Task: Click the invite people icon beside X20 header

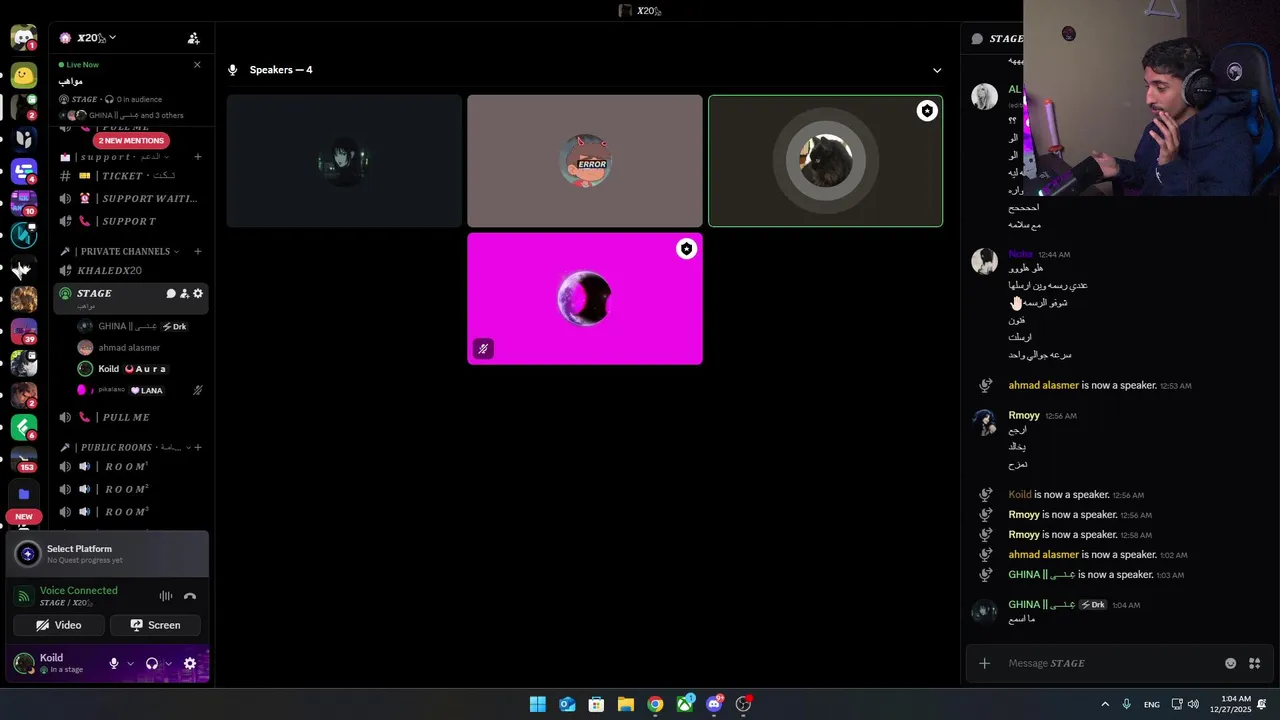Action: coord(194,38)
